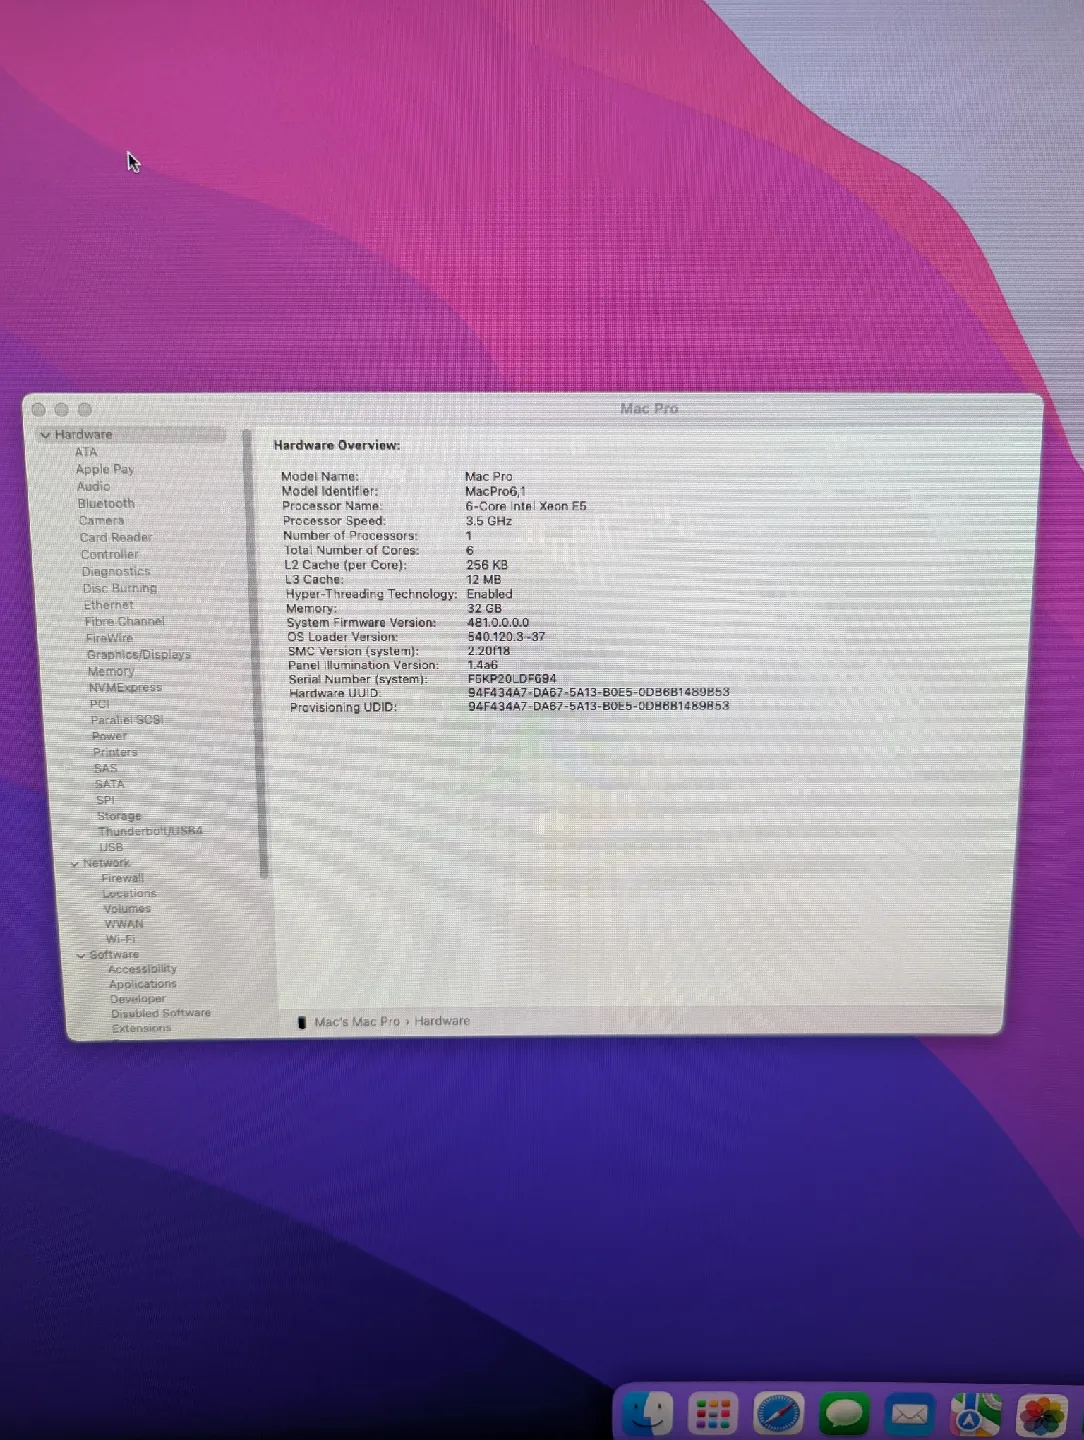Select Bluetooth in the sidebar

(105, 503)
